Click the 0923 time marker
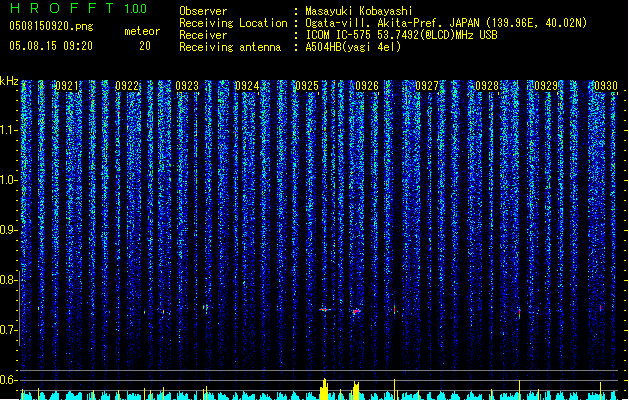629x400 pixels. (187, 86)
